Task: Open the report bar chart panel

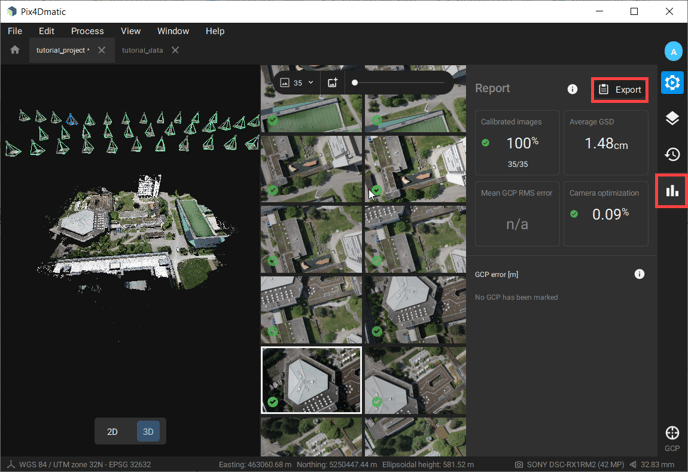Action: point(672,190)
